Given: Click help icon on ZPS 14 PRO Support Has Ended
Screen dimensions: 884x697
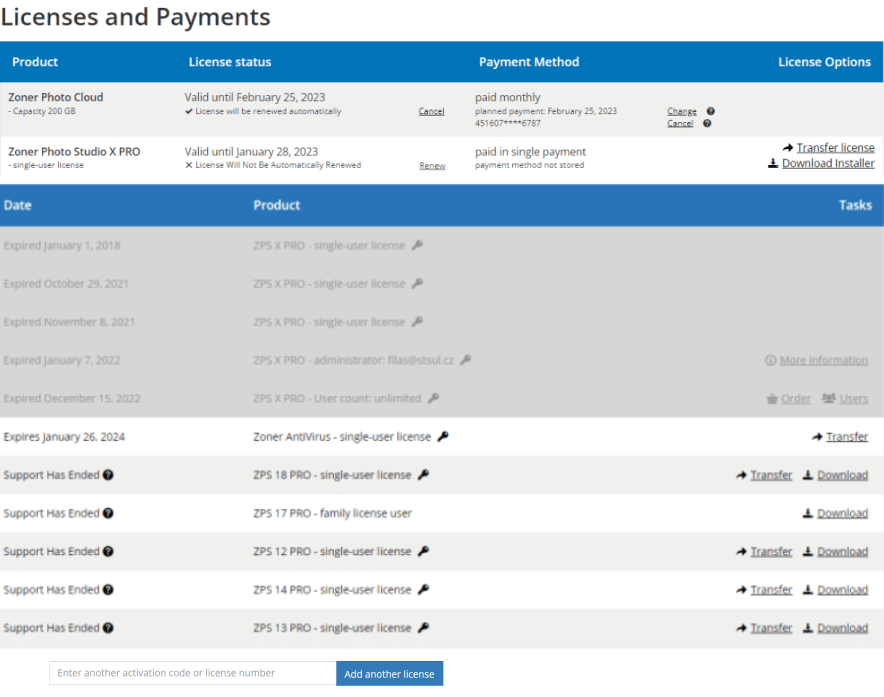Looking at the screenshot, I should [x=108, y=590].
